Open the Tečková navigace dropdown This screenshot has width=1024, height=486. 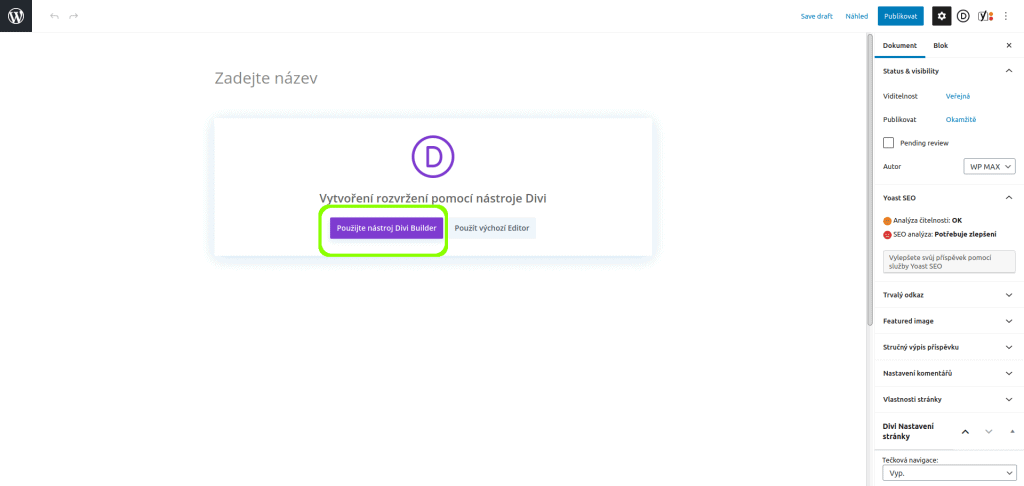(949, 473)
